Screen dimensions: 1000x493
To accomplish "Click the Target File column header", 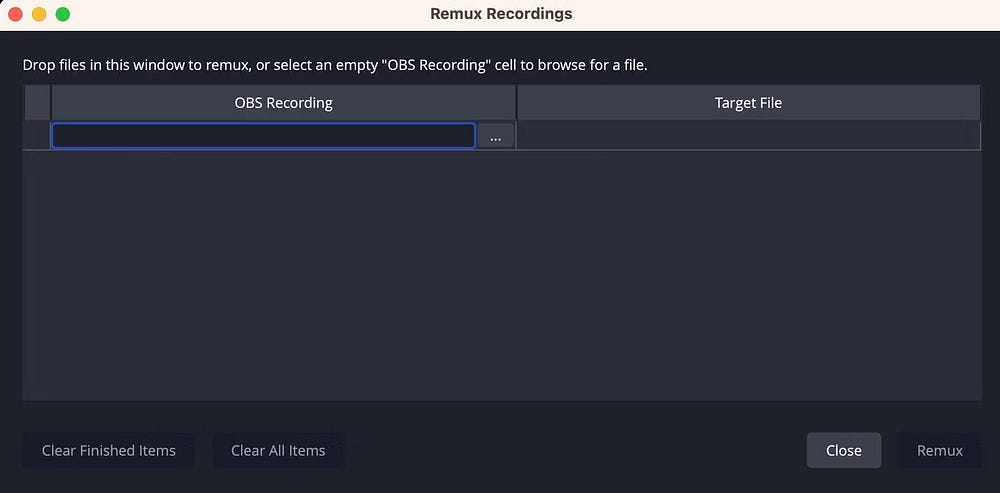I will (x=748, y=103).
